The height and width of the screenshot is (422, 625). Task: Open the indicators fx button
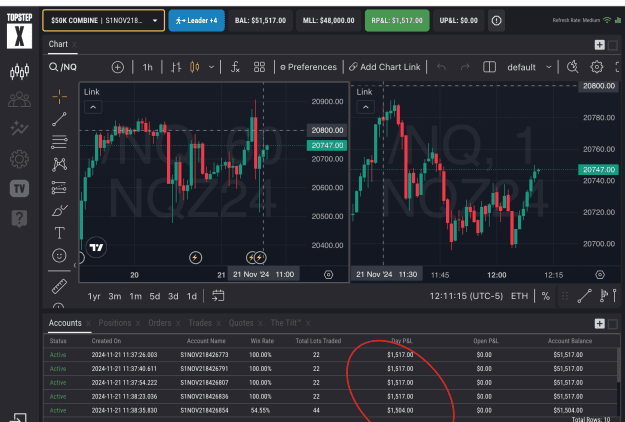[235, 67]
